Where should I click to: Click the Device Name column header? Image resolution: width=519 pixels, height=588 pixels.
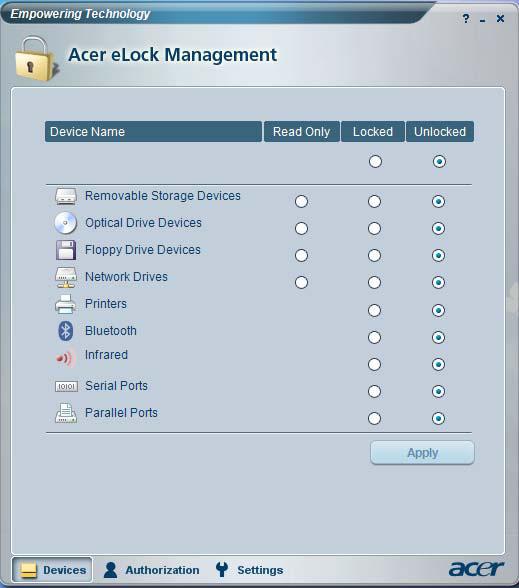[x=153, y=132]
